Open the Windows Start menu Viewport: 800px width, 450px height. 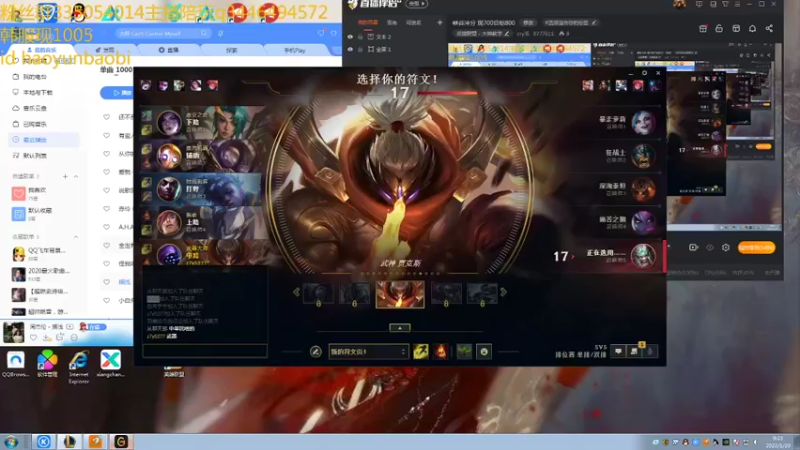[11, 442]
